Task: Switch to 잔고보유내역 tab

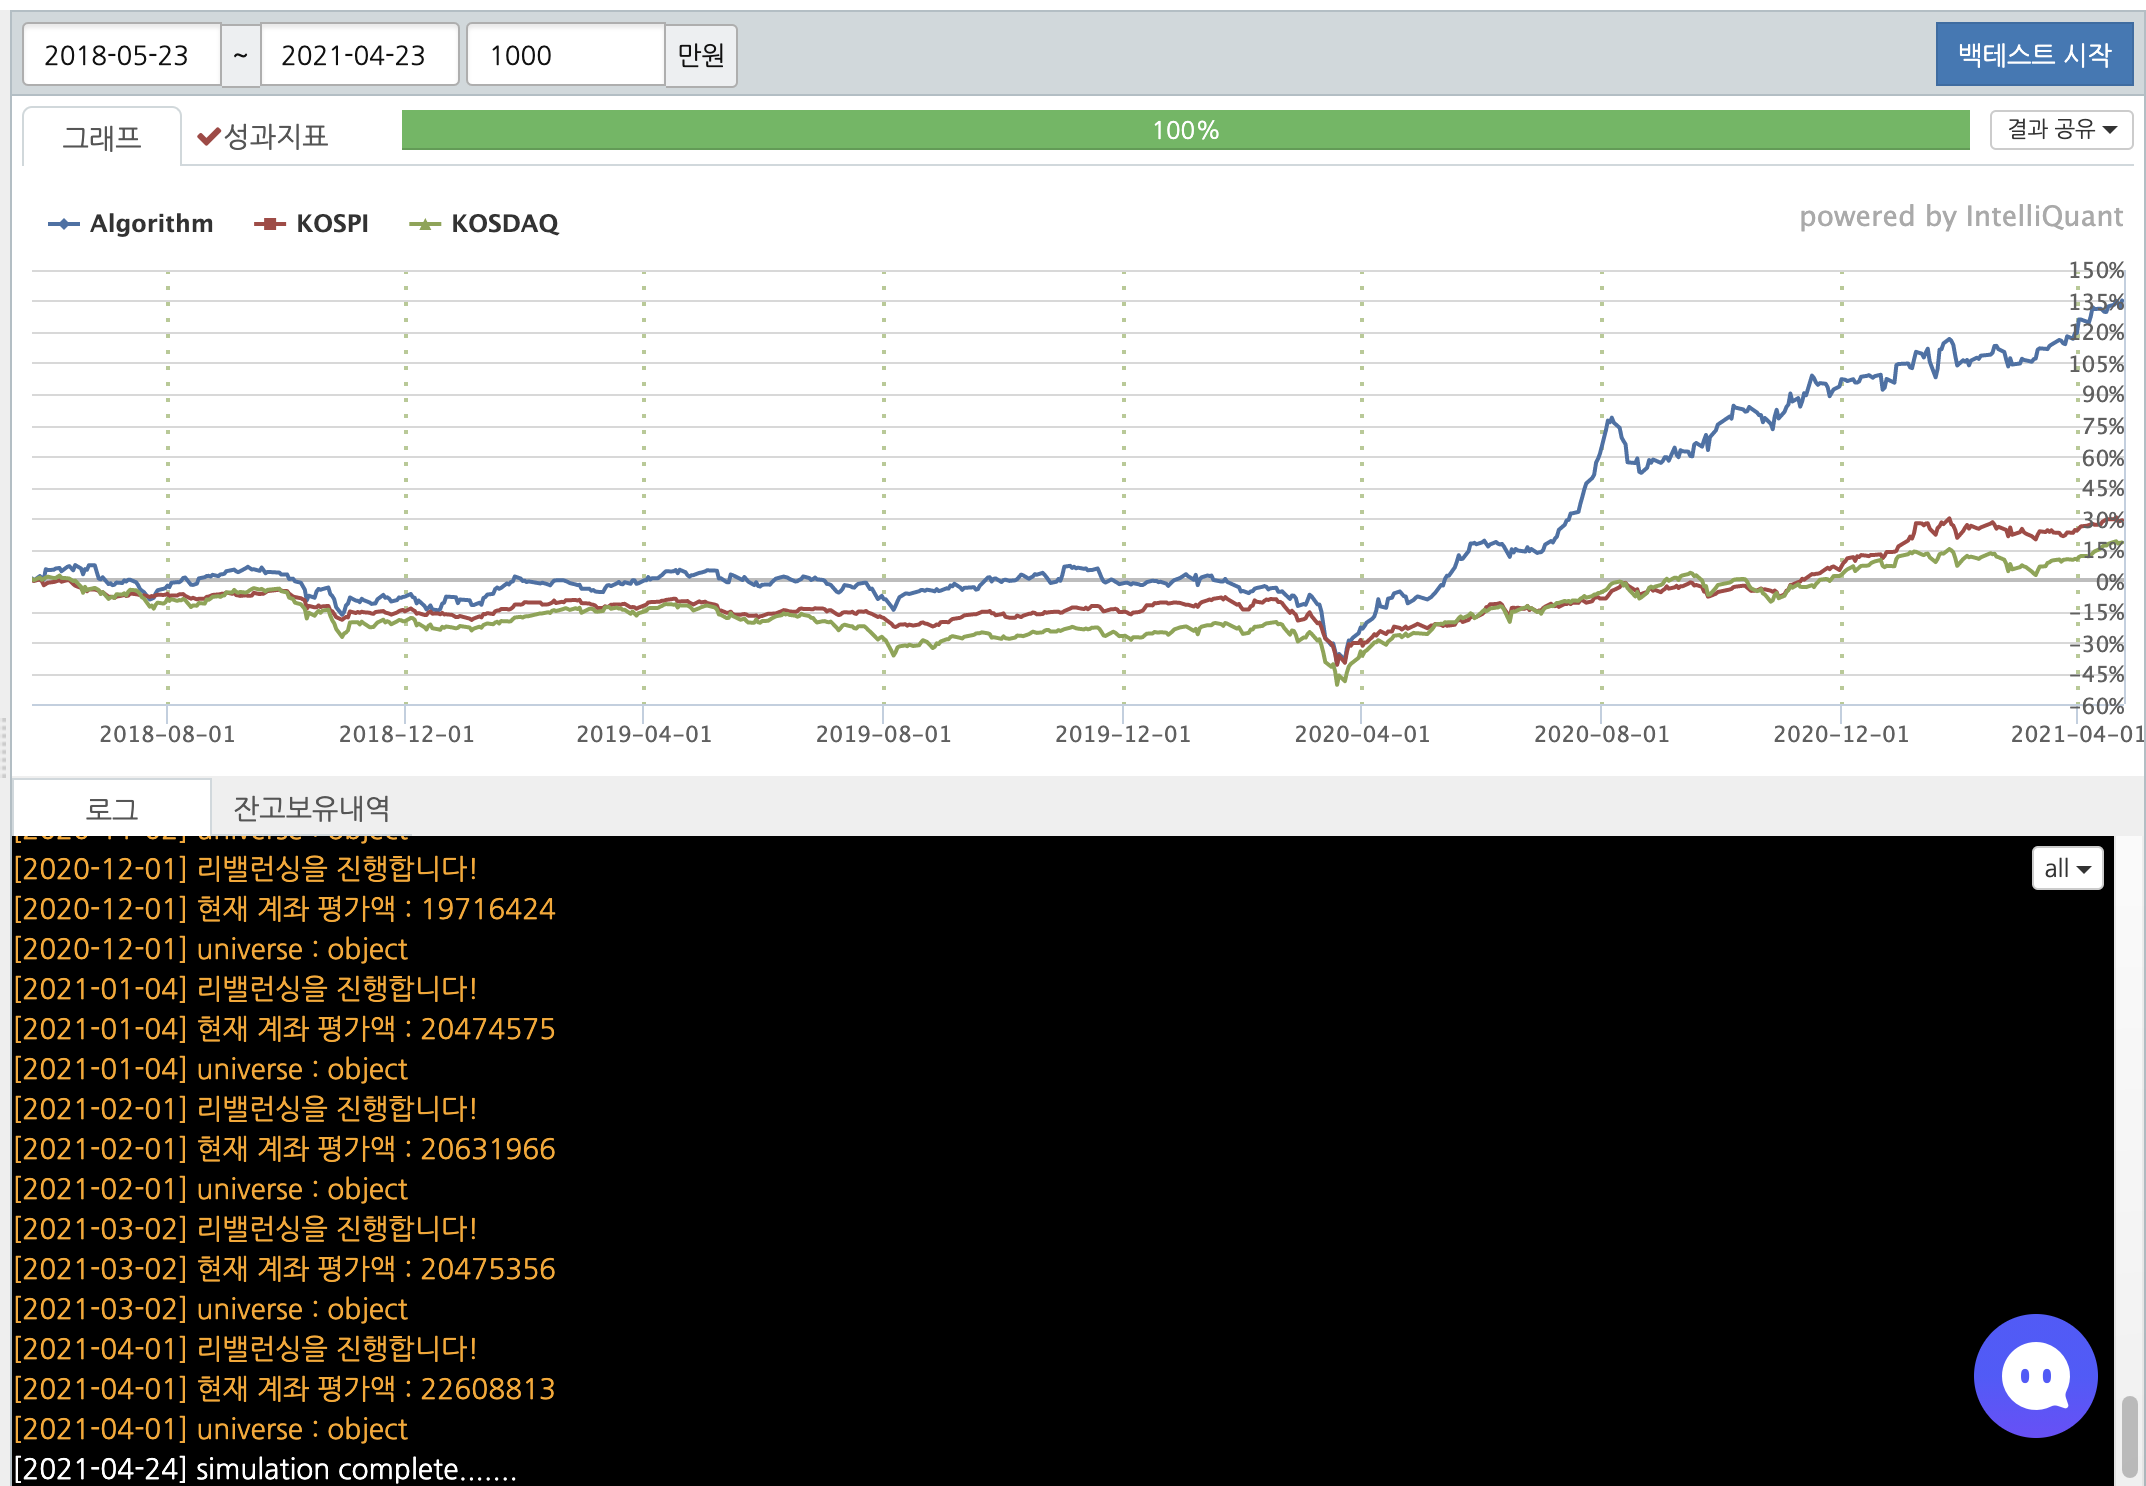Action: [311, 808]
